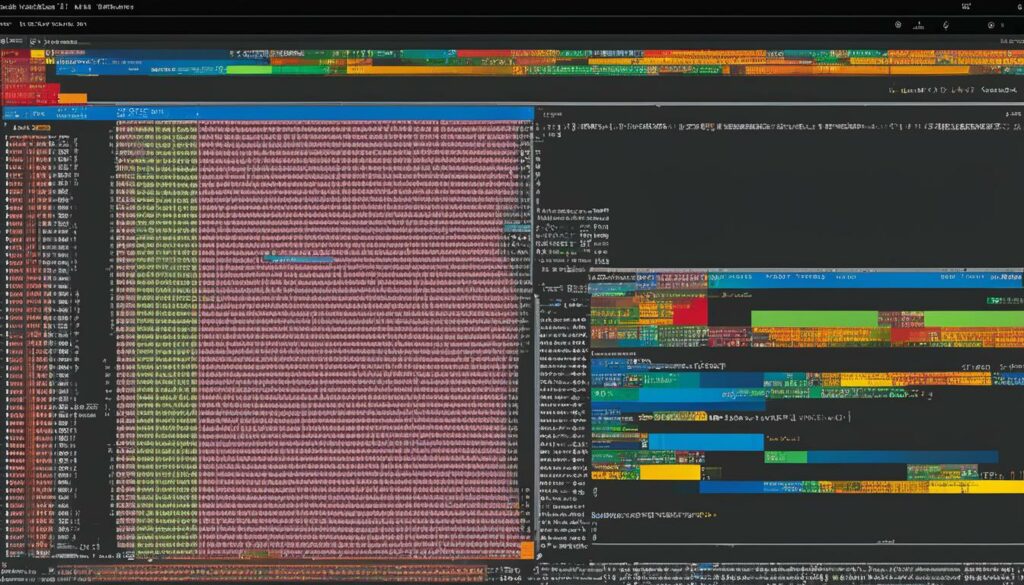Screen dimensions: 1024x585
Task: Click the blue header bar of lower-right chart panel
Action: pos(800,280)
